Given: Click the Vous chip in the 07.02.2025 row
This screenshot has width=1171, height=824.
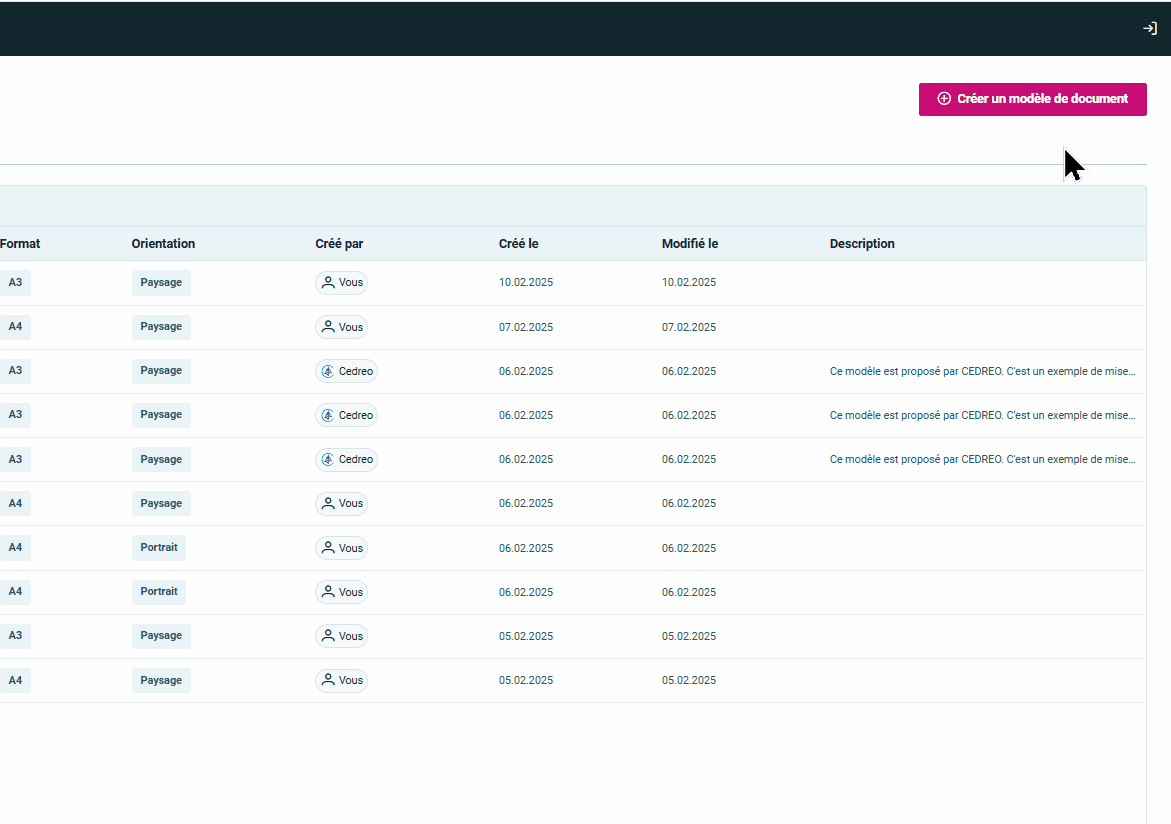Looking at the screenshot, I should 341,327.
